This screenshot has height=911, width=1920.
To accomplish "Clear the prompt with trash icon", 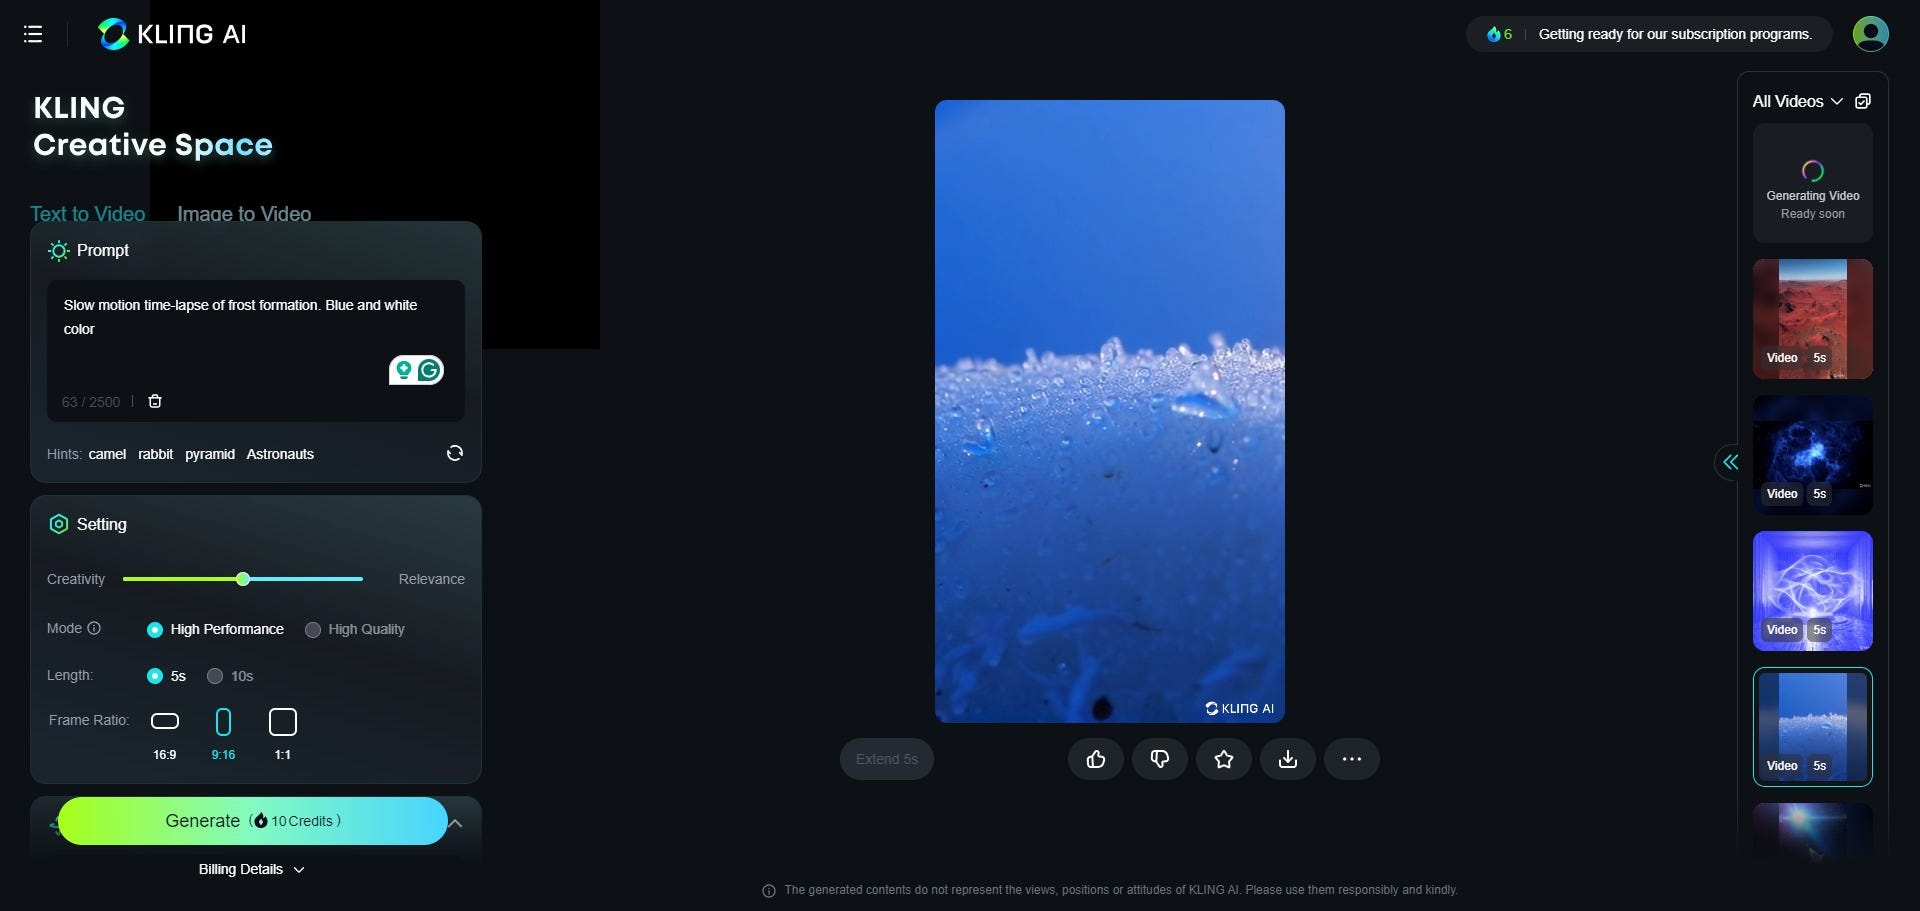I will click(x=155, y=401).
